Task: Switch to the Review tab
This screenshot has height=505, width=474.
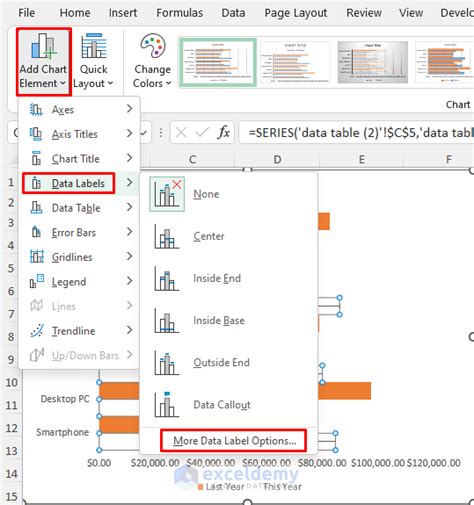Action: coord(364,13)
